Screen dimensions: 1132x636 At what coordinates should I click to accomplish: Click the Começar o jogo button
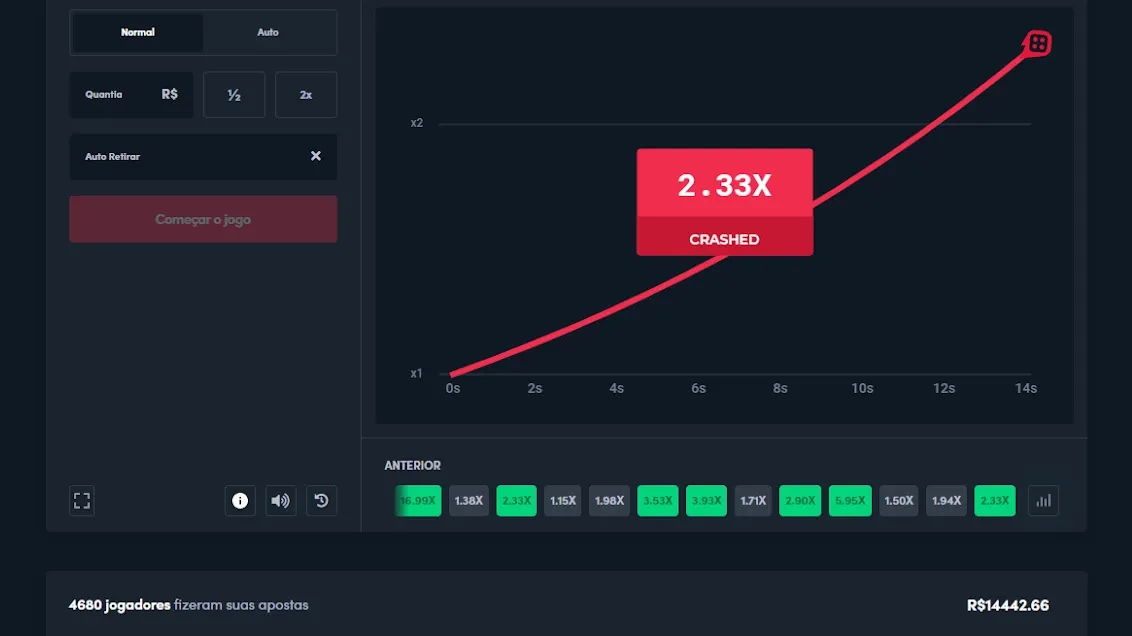click(203, 219)
